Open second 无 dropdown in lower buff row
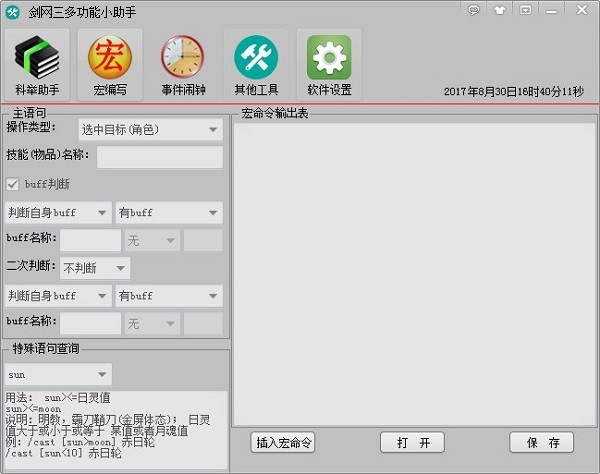600x474 pixels. point(152,324)
